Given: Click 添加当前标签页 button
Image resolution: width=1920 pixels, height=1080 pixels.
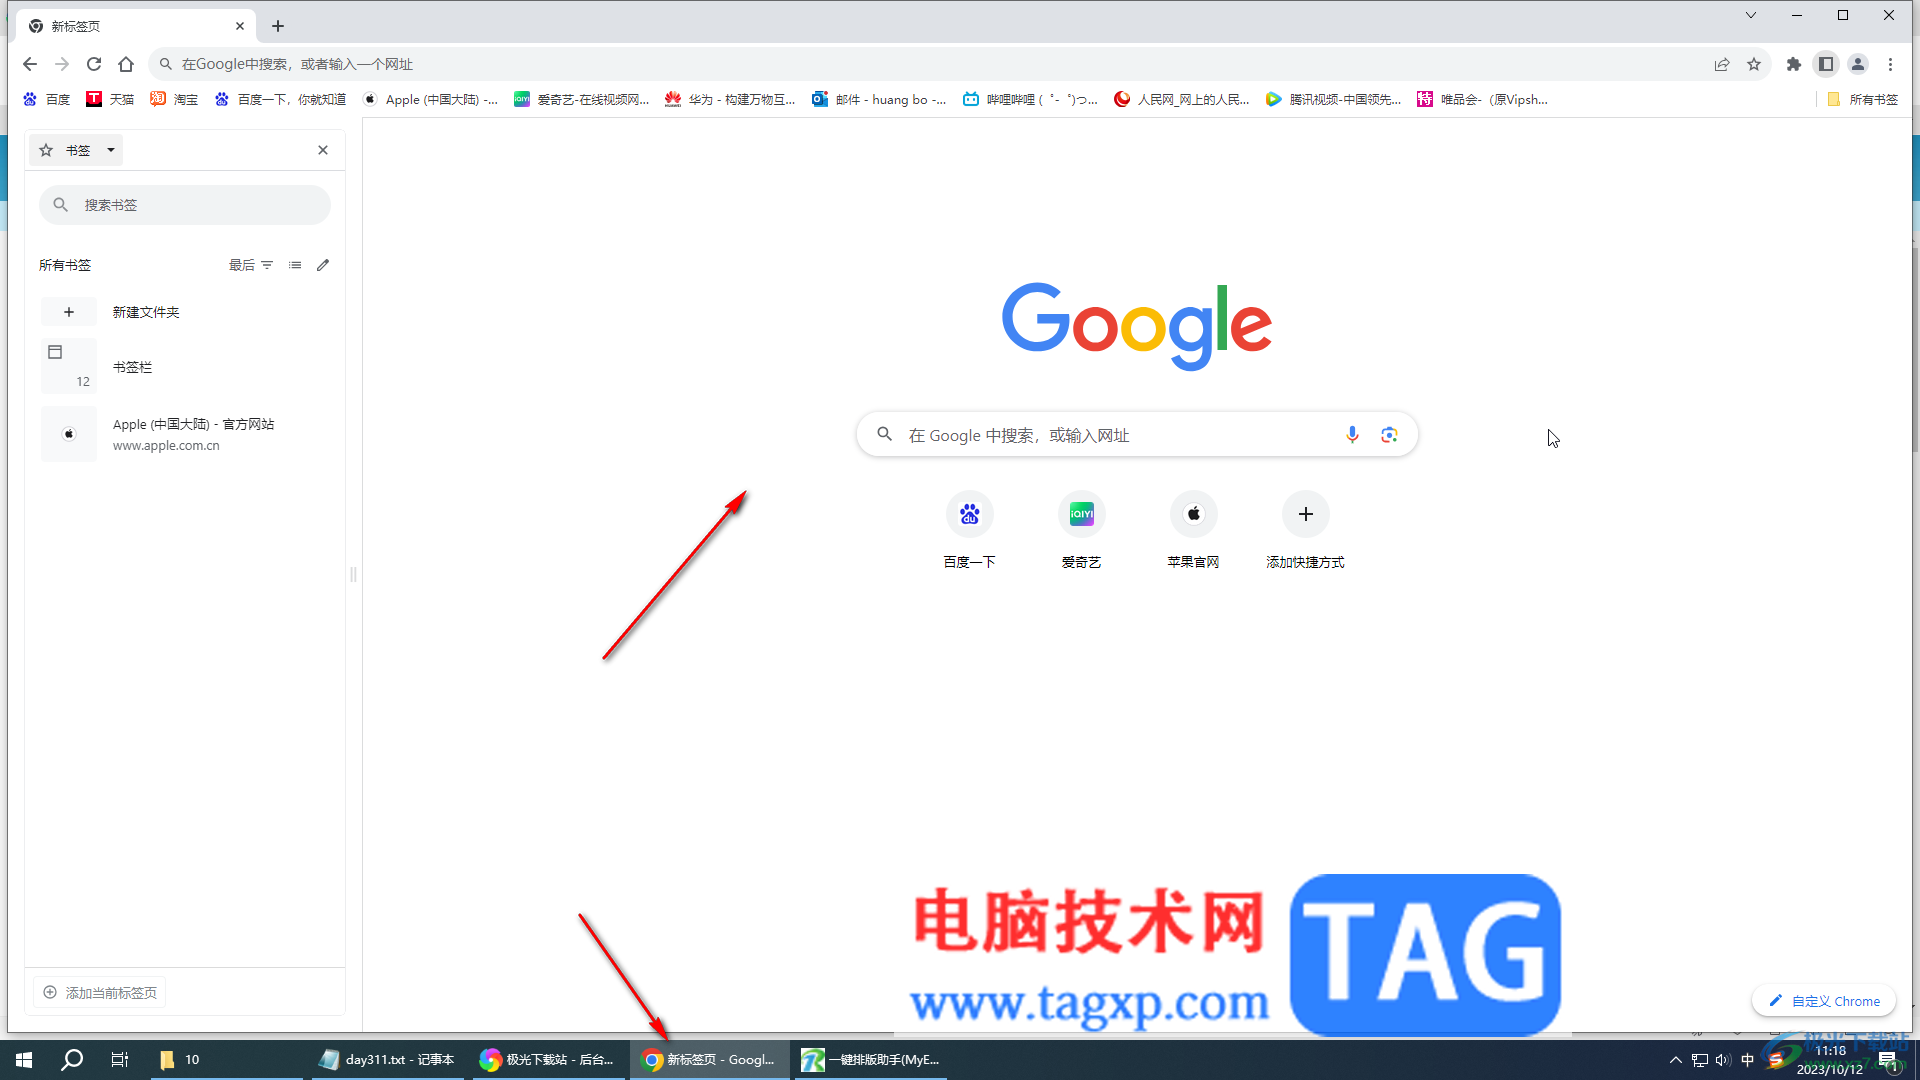Looking at the screenshot, I should (100, 992).
